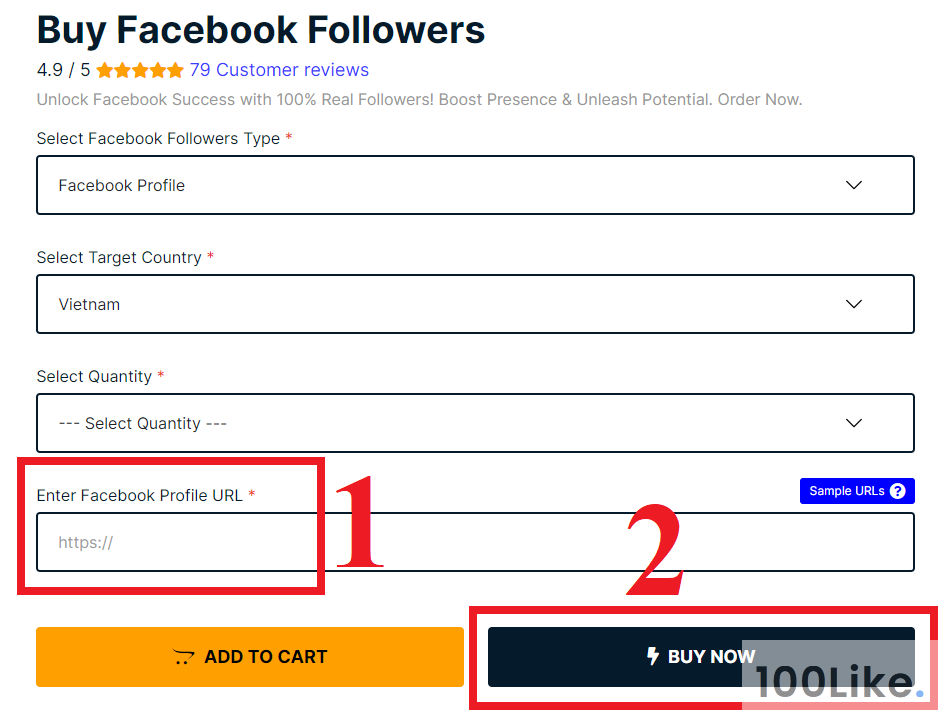
Task: Click the question mark help icon
Action: coord(897,491)
